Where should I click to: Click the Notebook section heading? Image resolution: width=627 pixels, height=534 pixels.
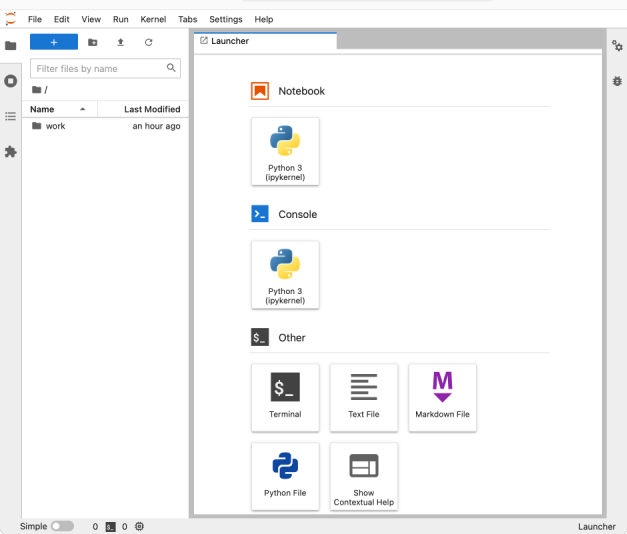pos(302,91)
